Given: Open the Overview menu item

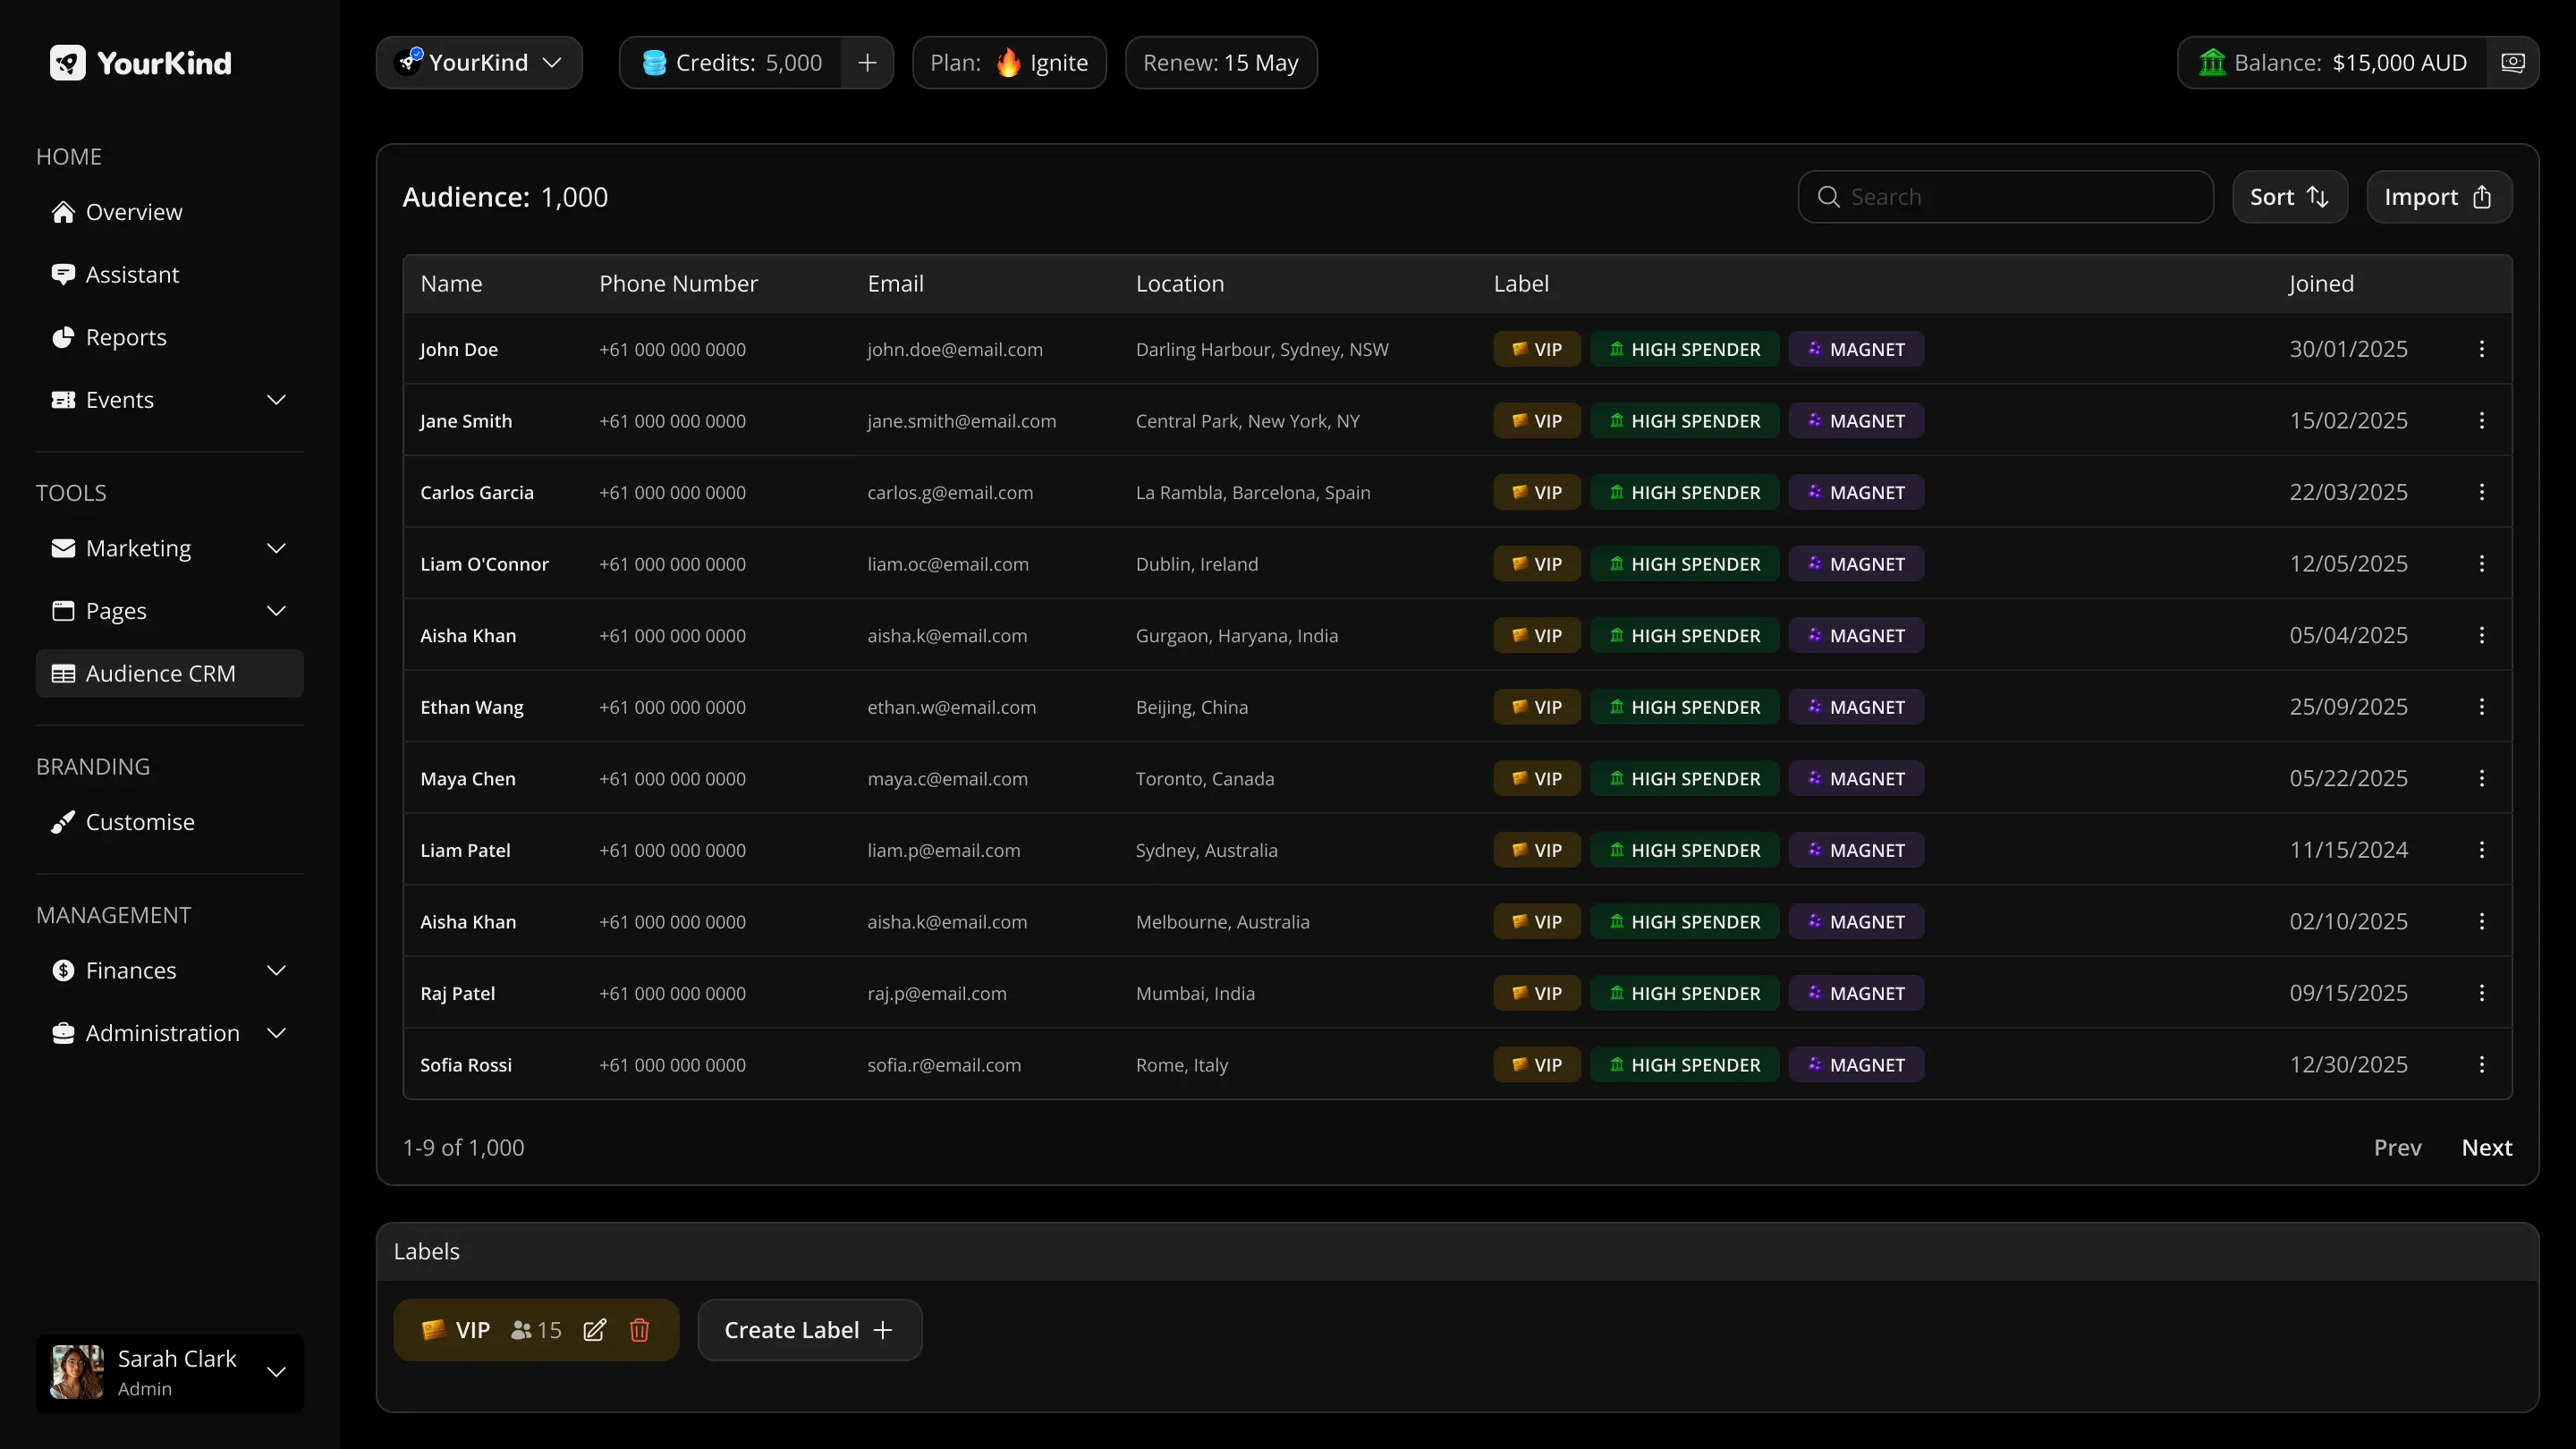Looking at the screenshot, I should tap(134, 211).
